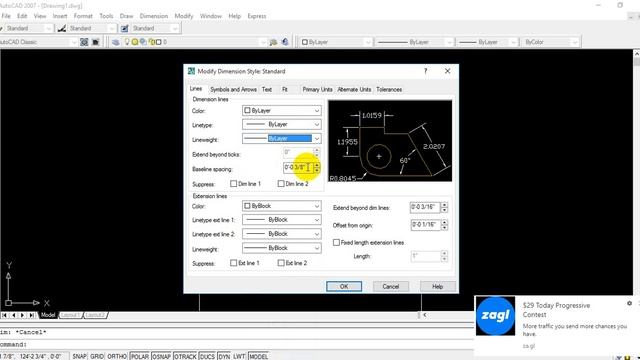
Task: Switch to Tolerances tab
Action: 389,89
